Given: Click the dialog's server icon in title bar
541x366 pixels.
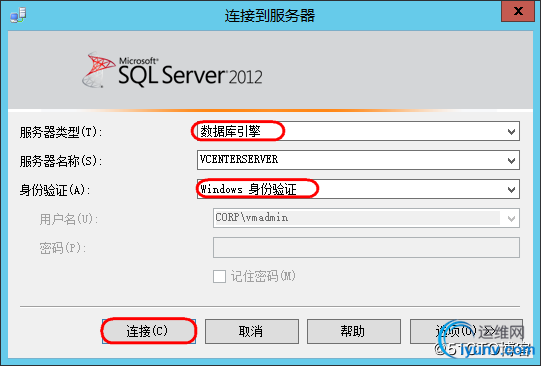Looking at the screenshot, I should coord(18,16).
